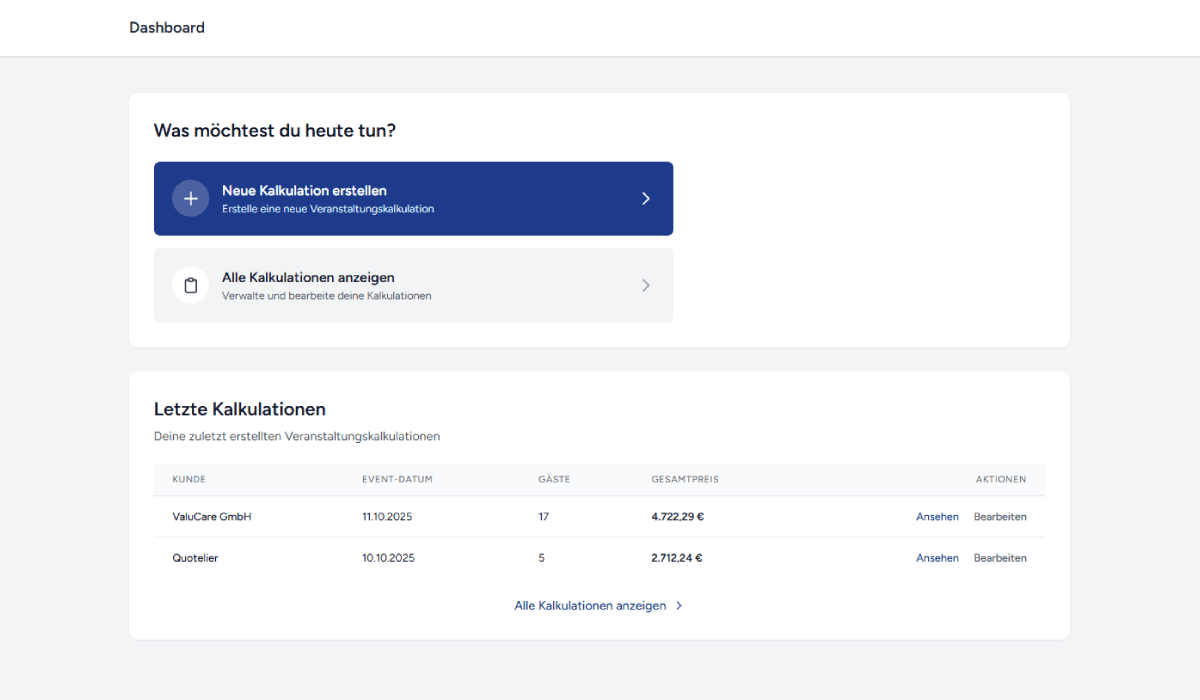1200x700 pixels.
Task: View the ValuCare GmbH calculation via Ansehen
Action: click(937, 516)
